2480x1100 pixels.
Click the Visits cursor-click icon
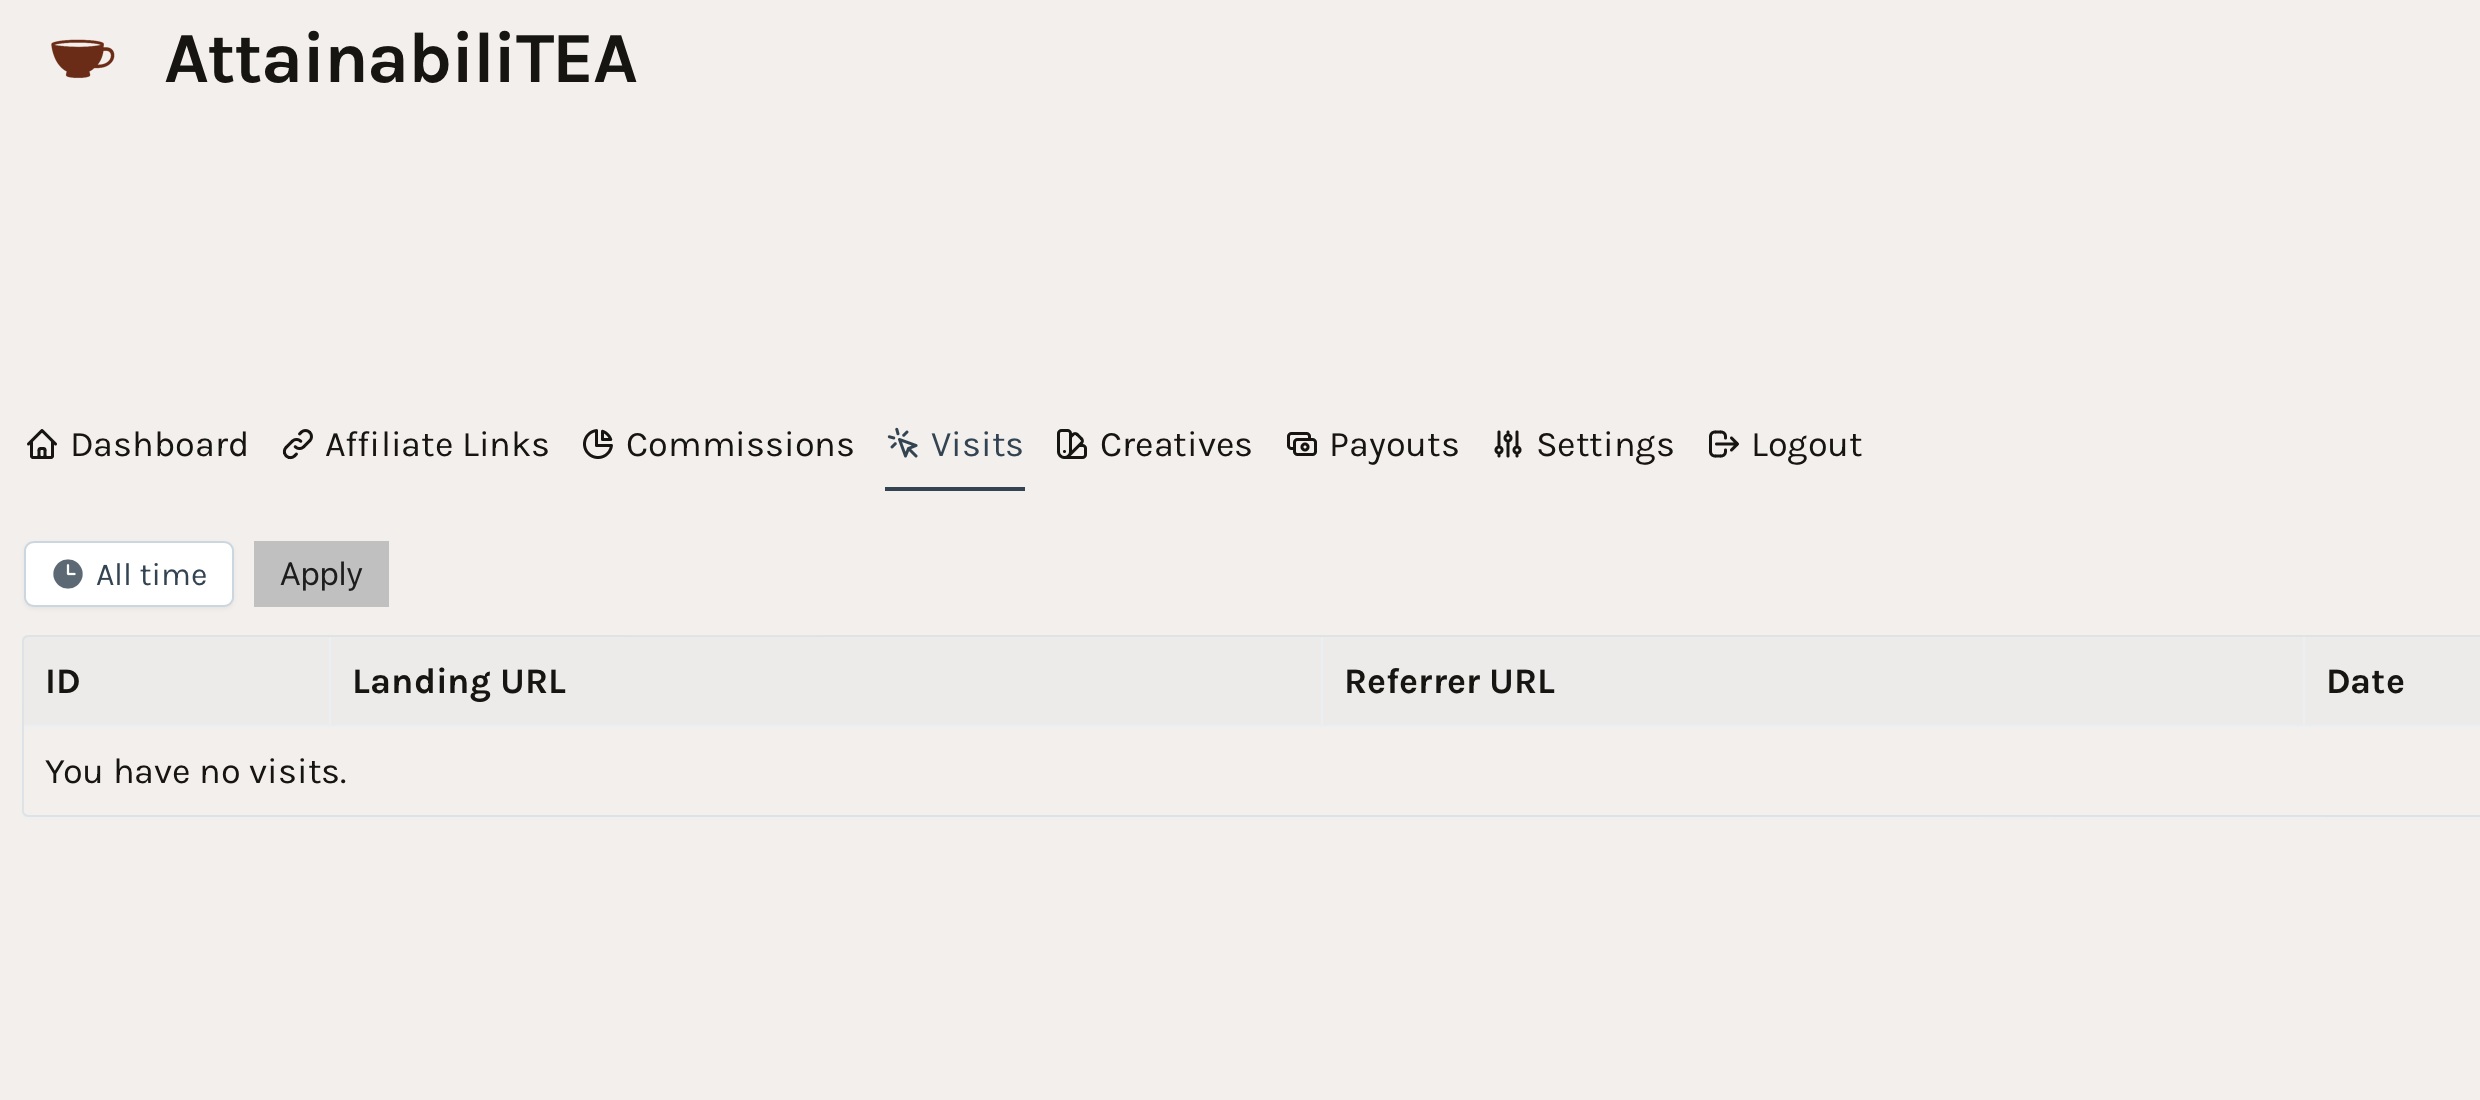pos(903,444)
